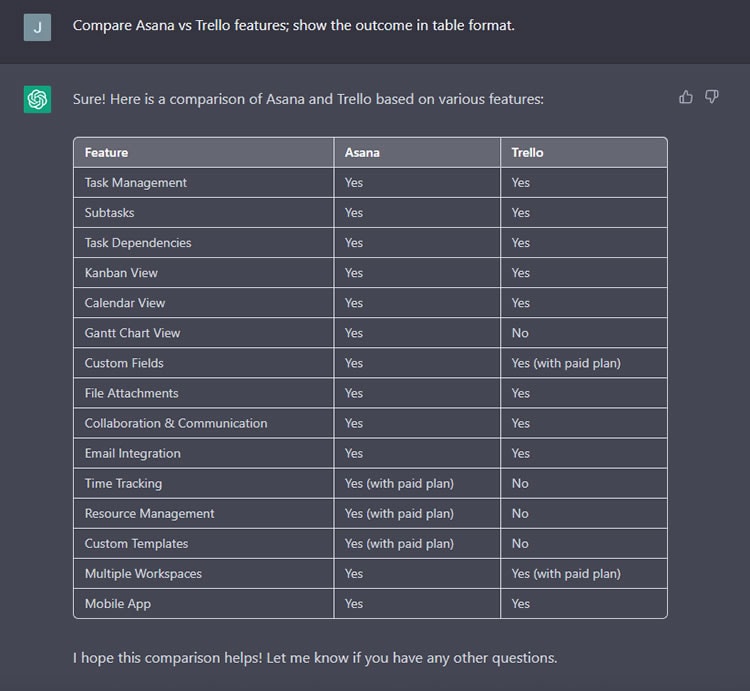This screenshot has height=691, width=750.
Task: Click Asana's 'Yes' for Gantt Chart View
Action: pos(354,333)
